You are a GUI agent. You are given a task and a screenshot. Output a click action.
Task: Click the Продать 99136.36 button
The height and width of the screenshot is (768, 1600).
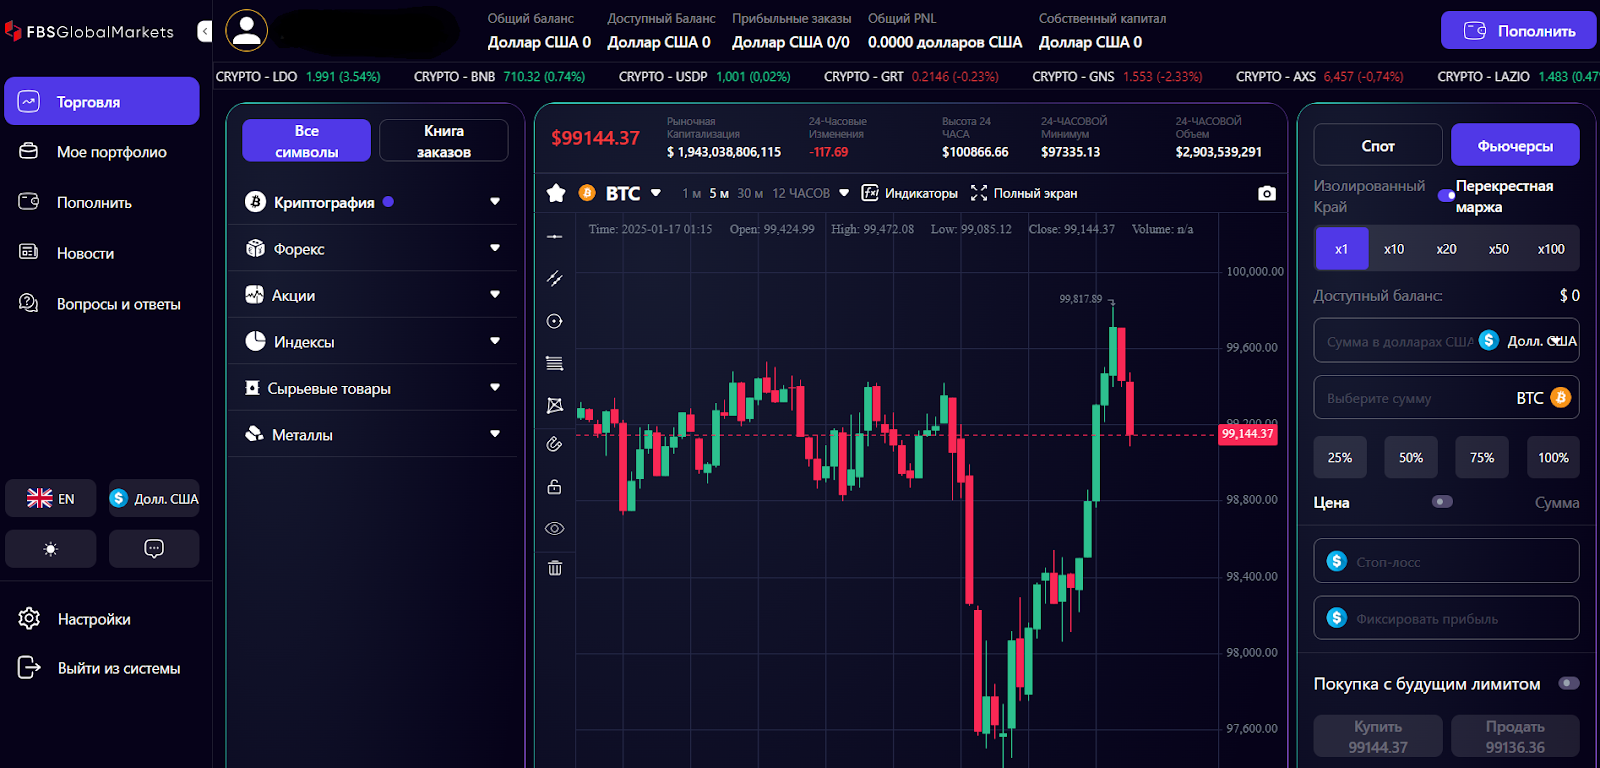point(1515,736)
